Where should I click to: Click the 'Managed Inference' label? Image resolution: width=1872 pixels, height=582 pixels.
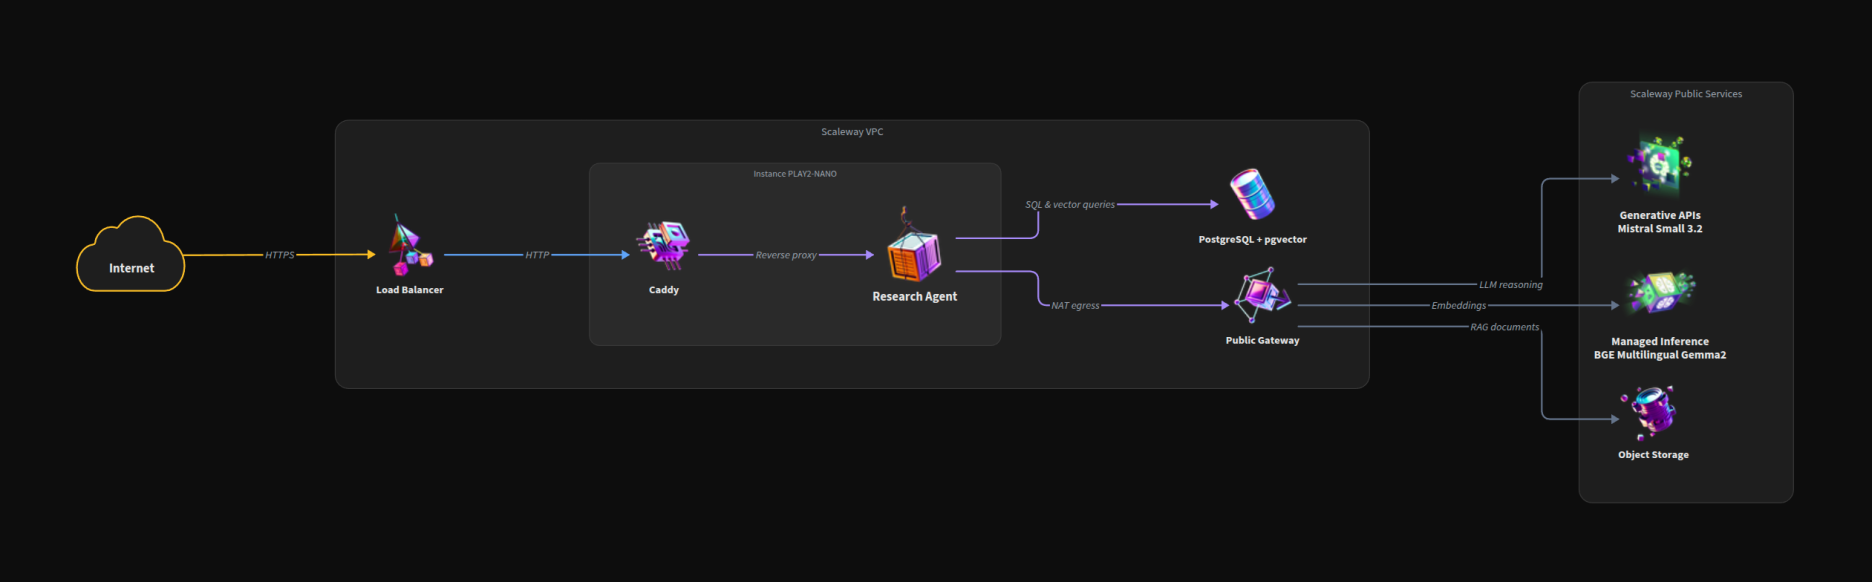click(x=1660, y=342)
